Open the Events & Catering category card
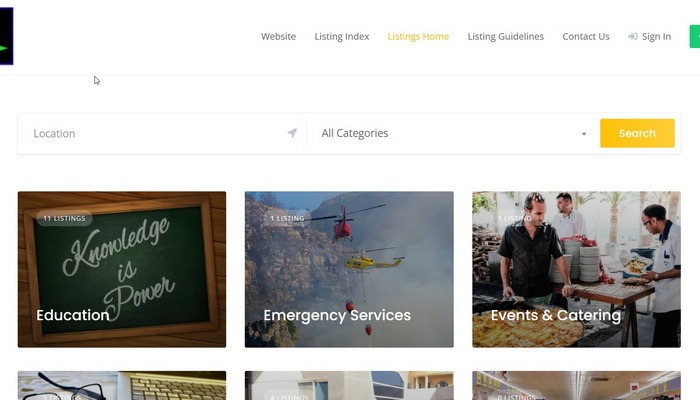The width and height of the screenshot is (700, 400). (x=576, y=269)
